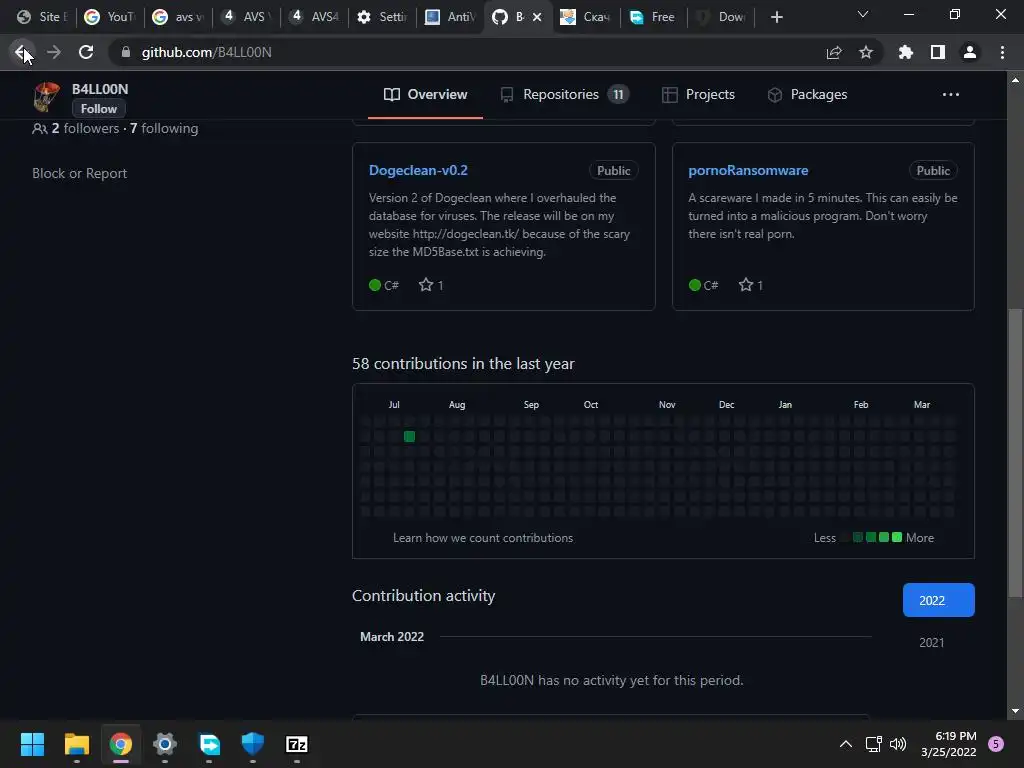Click the brightest green legend swatch
Image resolution: width=1024 pixels, height=768 pixels.
(x=897, y=537)
